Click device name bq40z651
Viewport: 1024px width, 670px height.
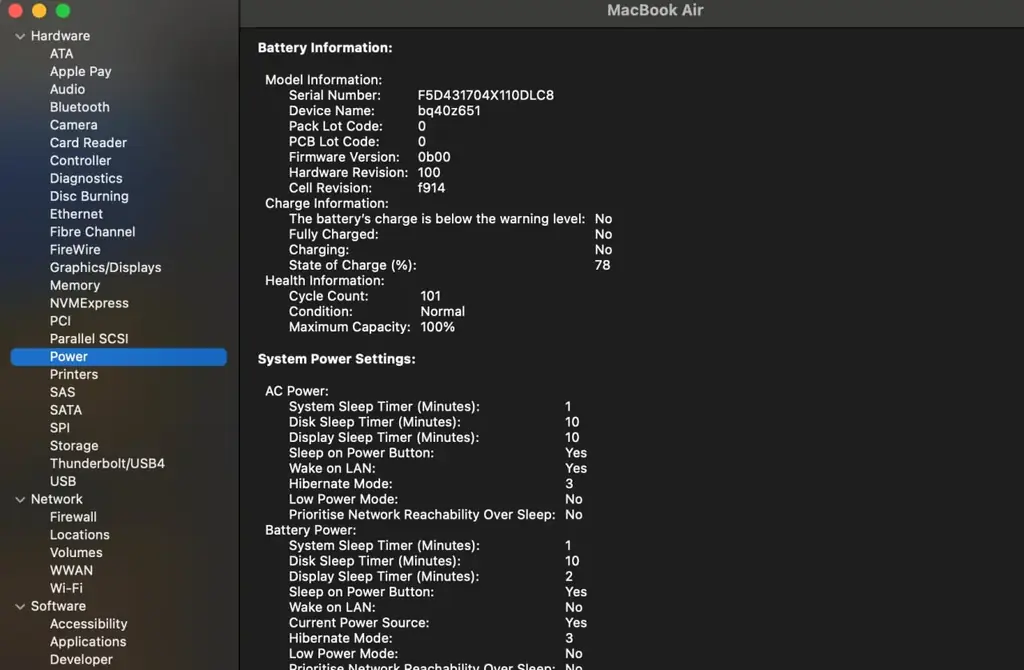point(449,111)
